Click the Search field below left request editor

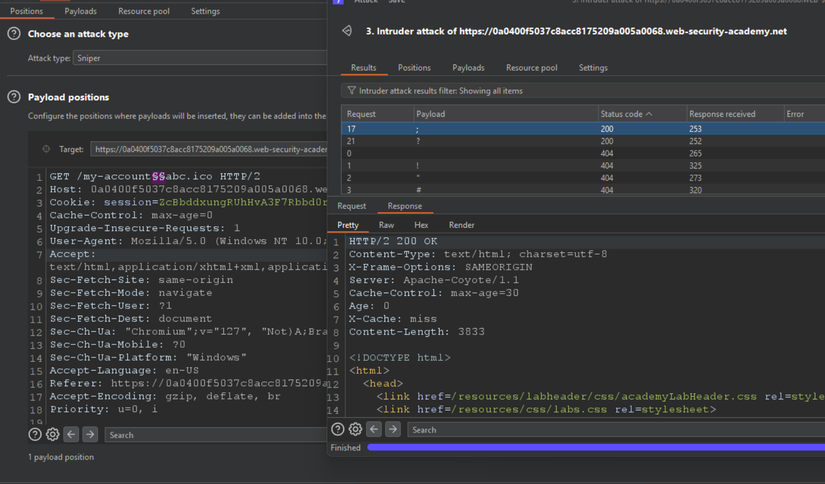point(216,435)
